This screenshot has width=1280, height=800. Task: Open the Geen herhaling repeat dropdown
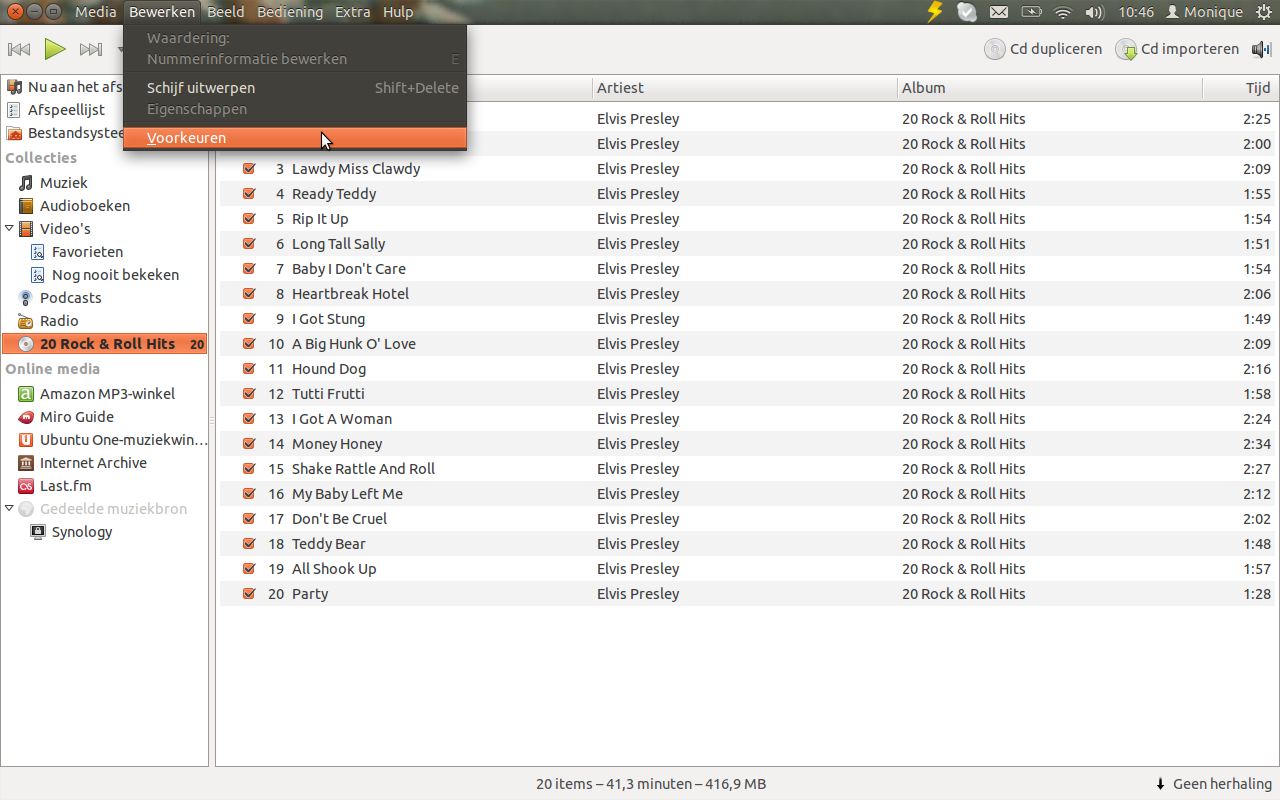pyautogui.click(x=1213, y=784)
